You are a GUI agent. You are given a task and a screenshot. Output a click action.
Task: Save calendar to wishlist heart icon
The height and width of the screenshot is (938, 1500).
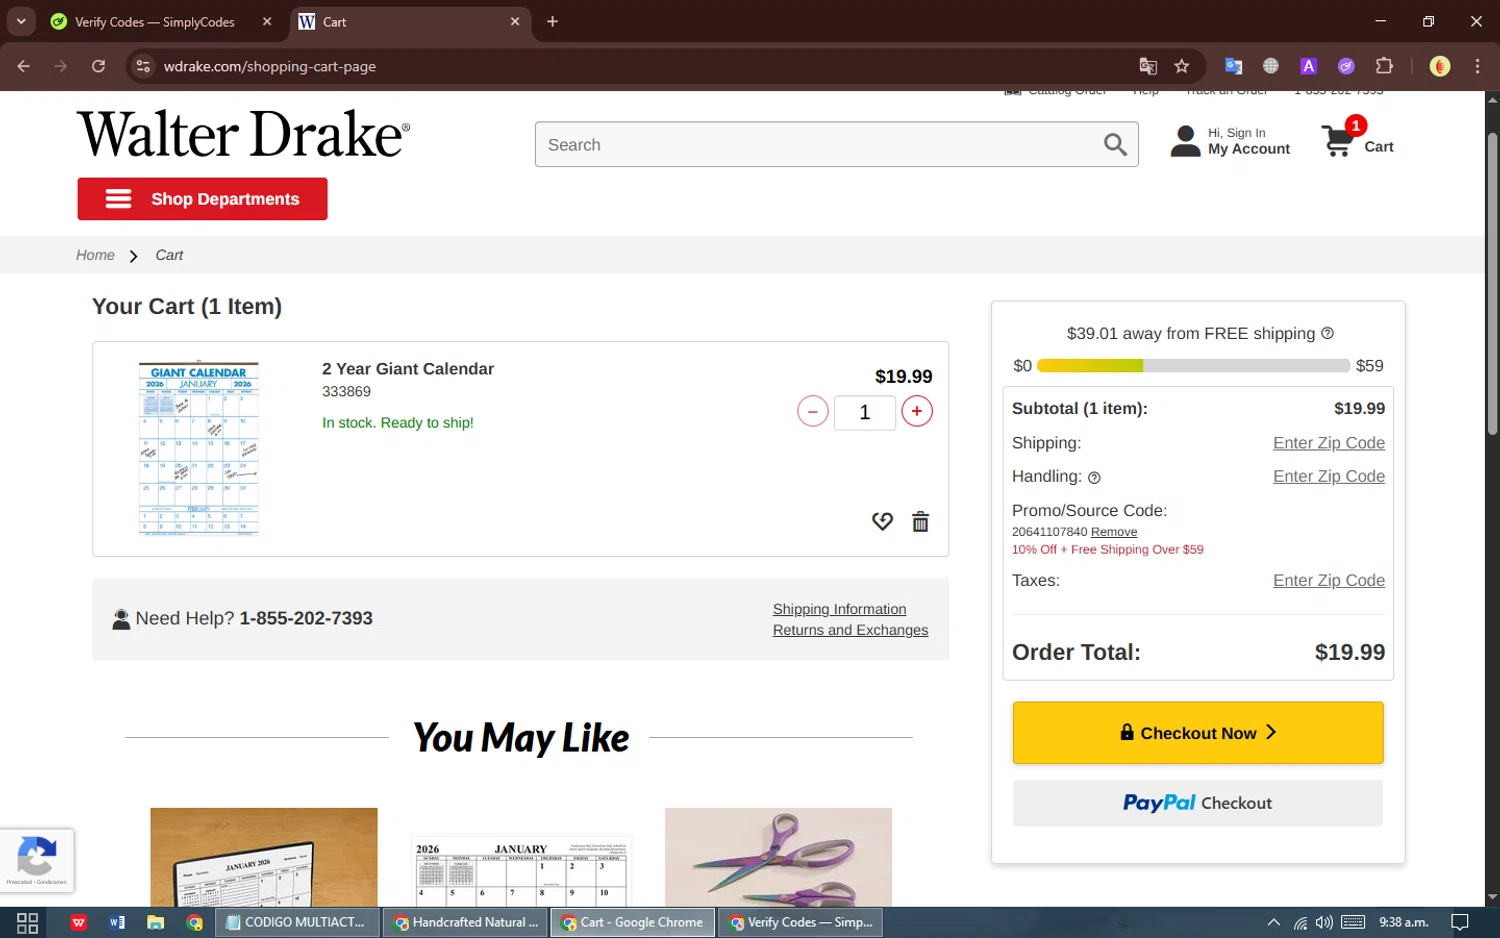(882, 521)
